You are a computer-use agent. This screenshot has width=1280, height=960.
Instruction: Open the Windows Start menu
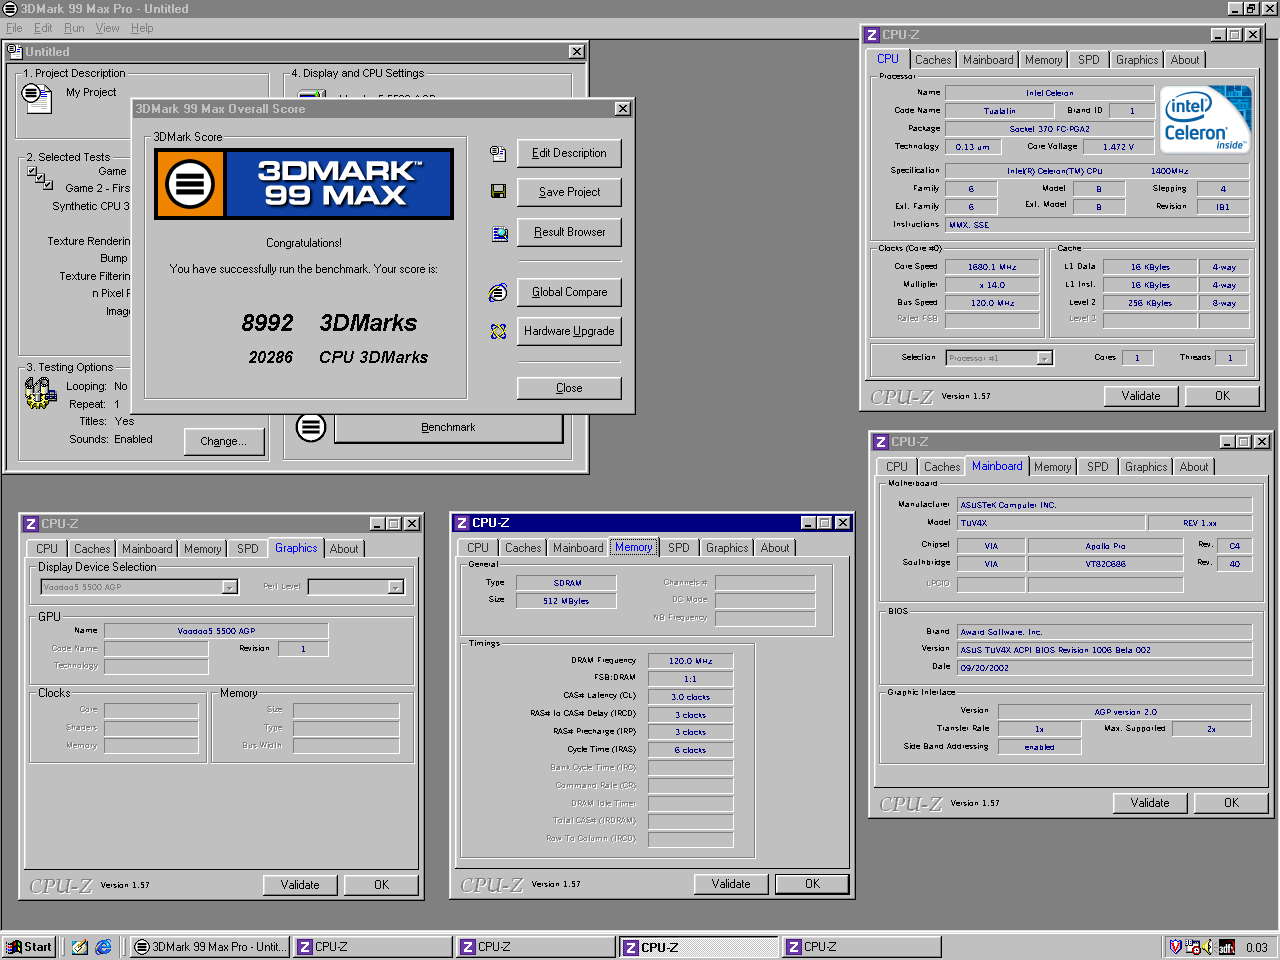pos(29,947)
